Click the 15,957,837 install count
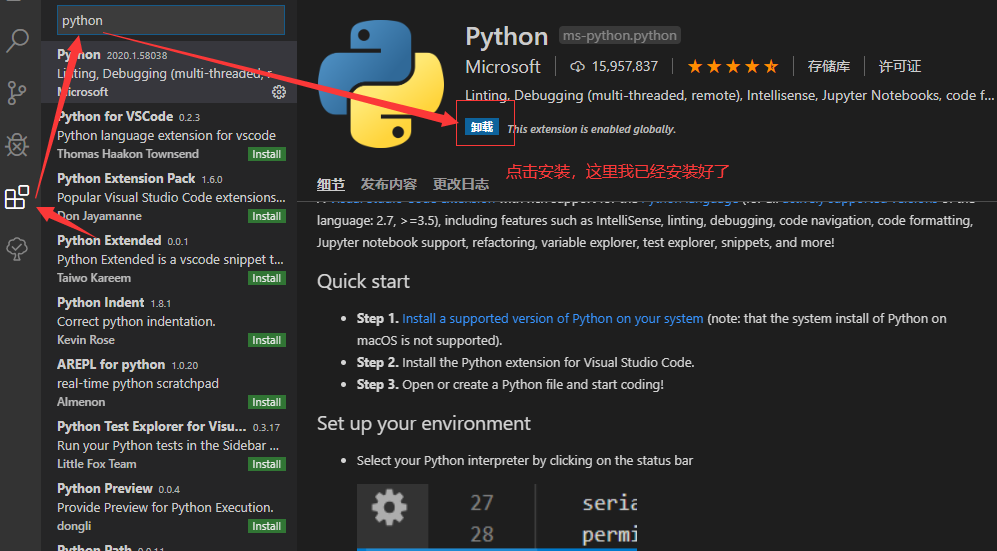Viewport: 997px width, 551px height. pos(625,66)
